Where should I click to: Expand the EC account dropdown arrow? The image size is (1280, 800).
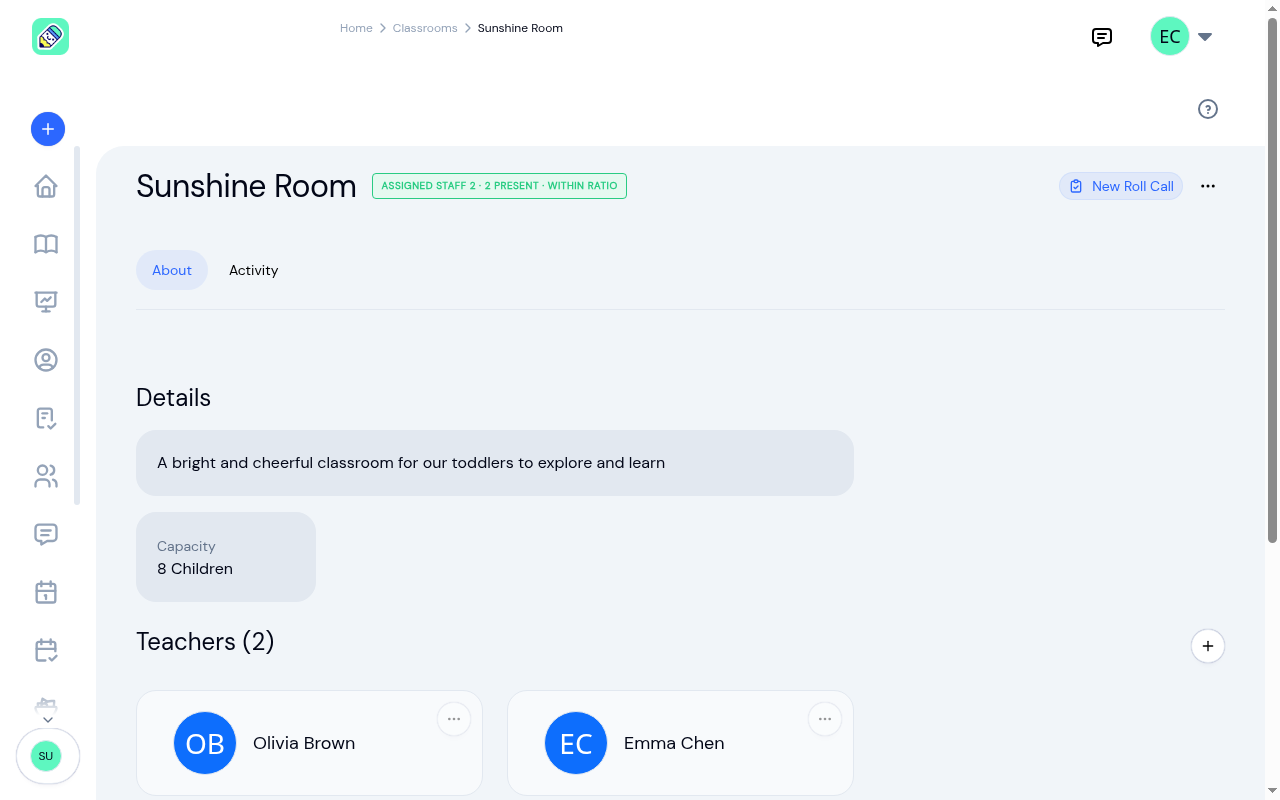(x=1205, y=37)
